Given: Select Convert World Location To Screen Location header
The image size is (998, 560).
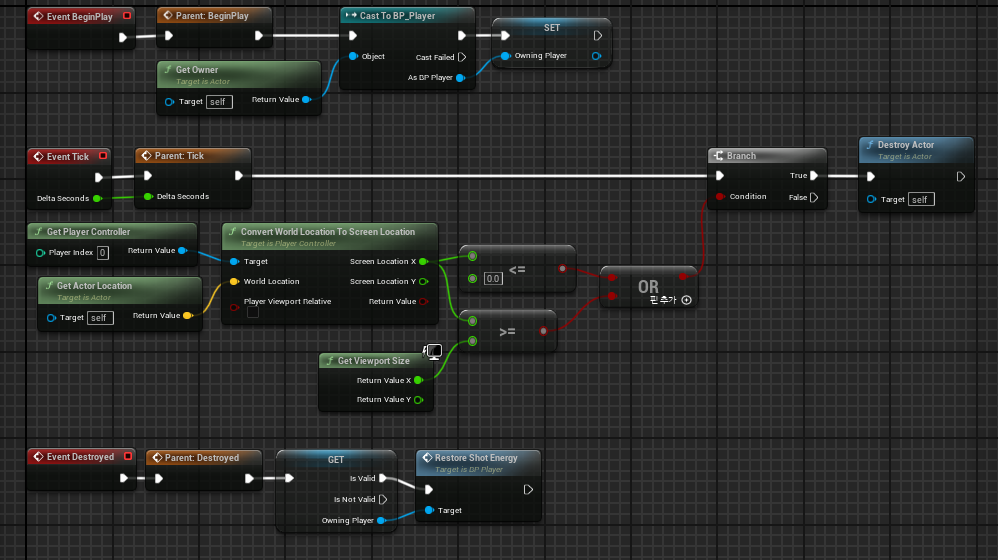Looking at the screenshot, I should (x=330, y=236).
